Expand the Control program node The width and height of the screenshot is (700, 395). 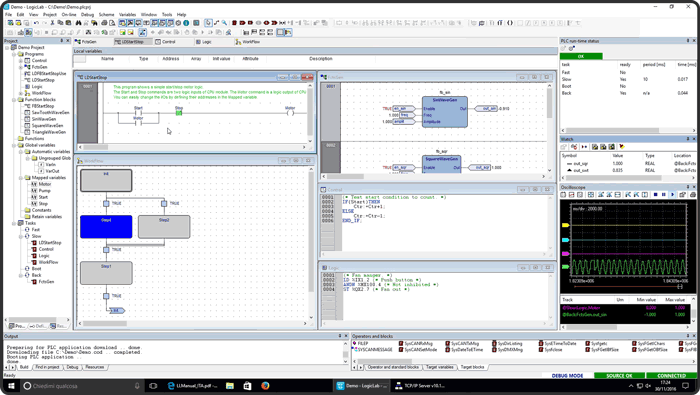21,61
